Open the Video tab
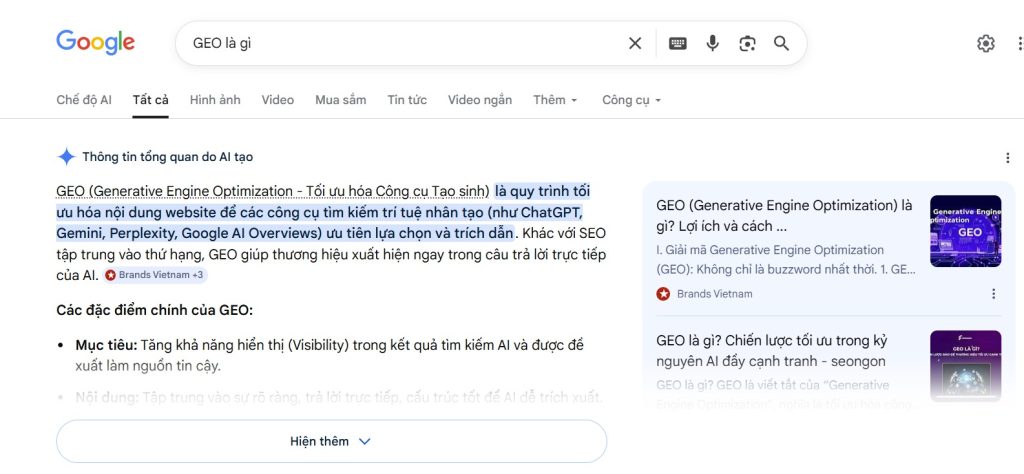 pos(278,100)
